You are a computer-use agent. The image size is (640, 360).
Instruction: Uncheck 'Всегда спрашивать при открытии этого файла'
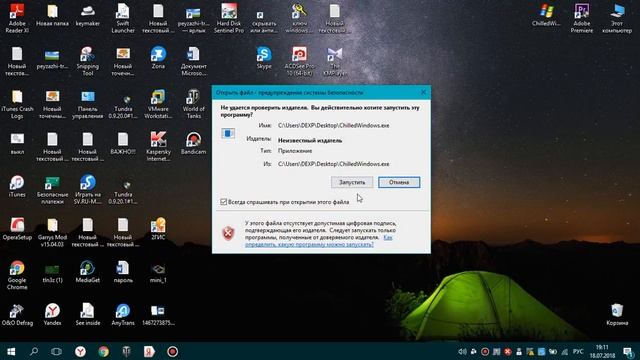coord(223,202)
